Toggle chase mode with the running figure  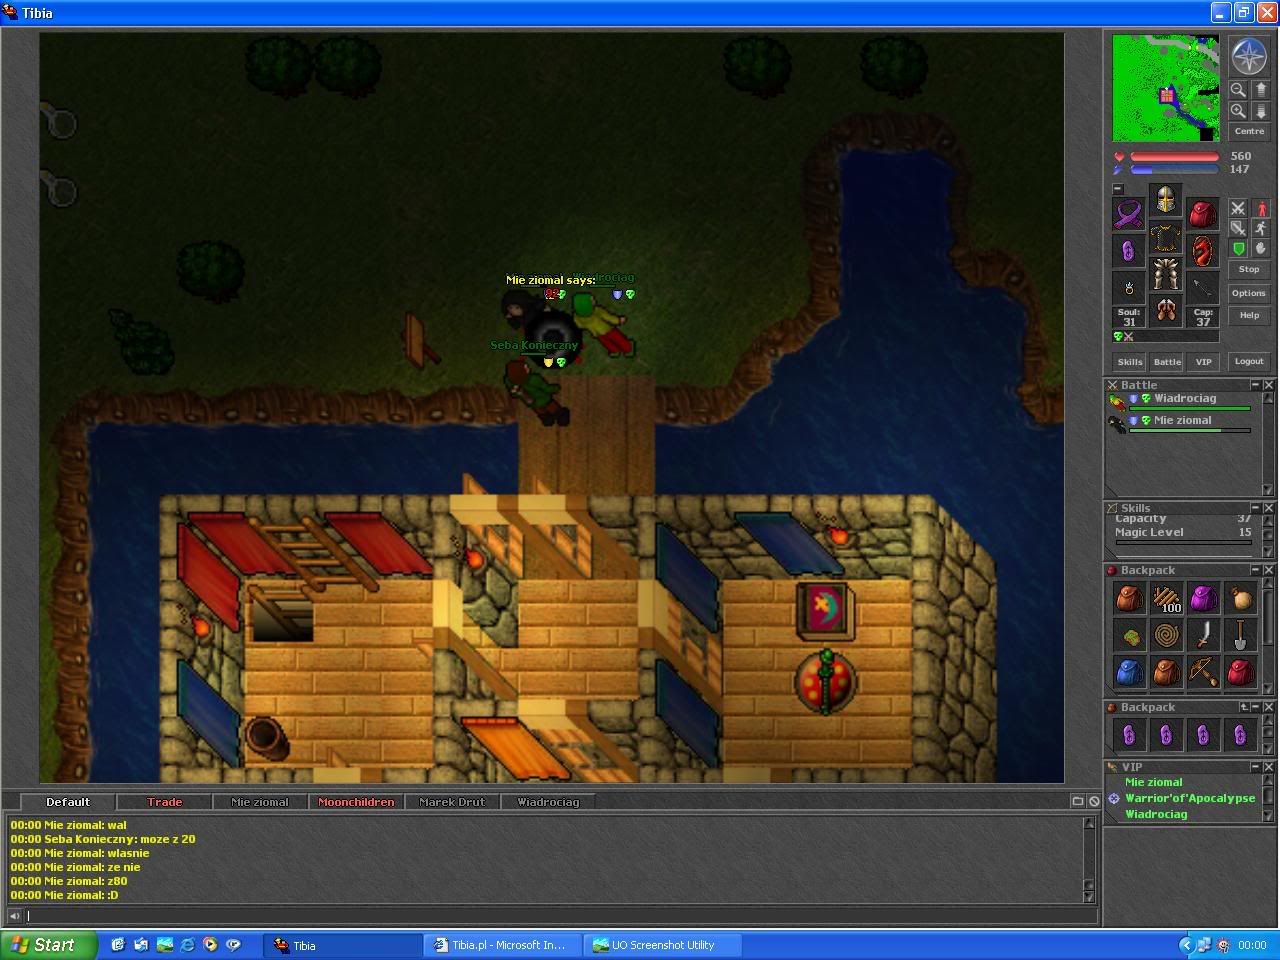(x=1261, y=228)
